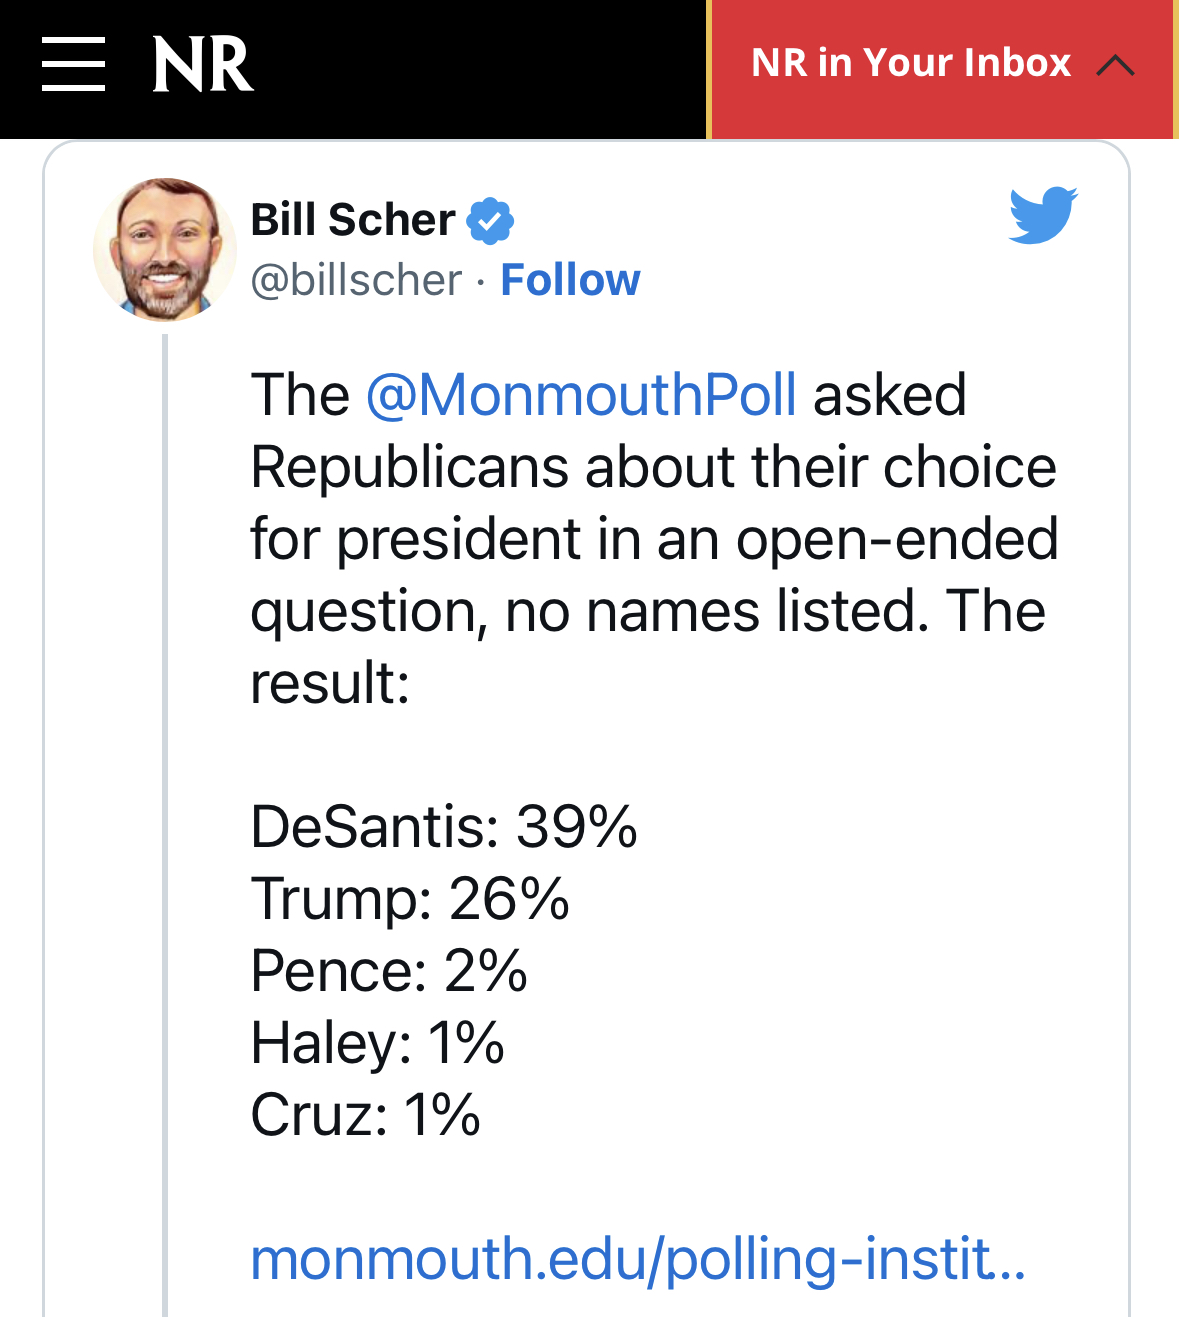Open the hamburger navigation menu
Image resolution: width=1179 pixels, height=1317 pixels.
73,65
